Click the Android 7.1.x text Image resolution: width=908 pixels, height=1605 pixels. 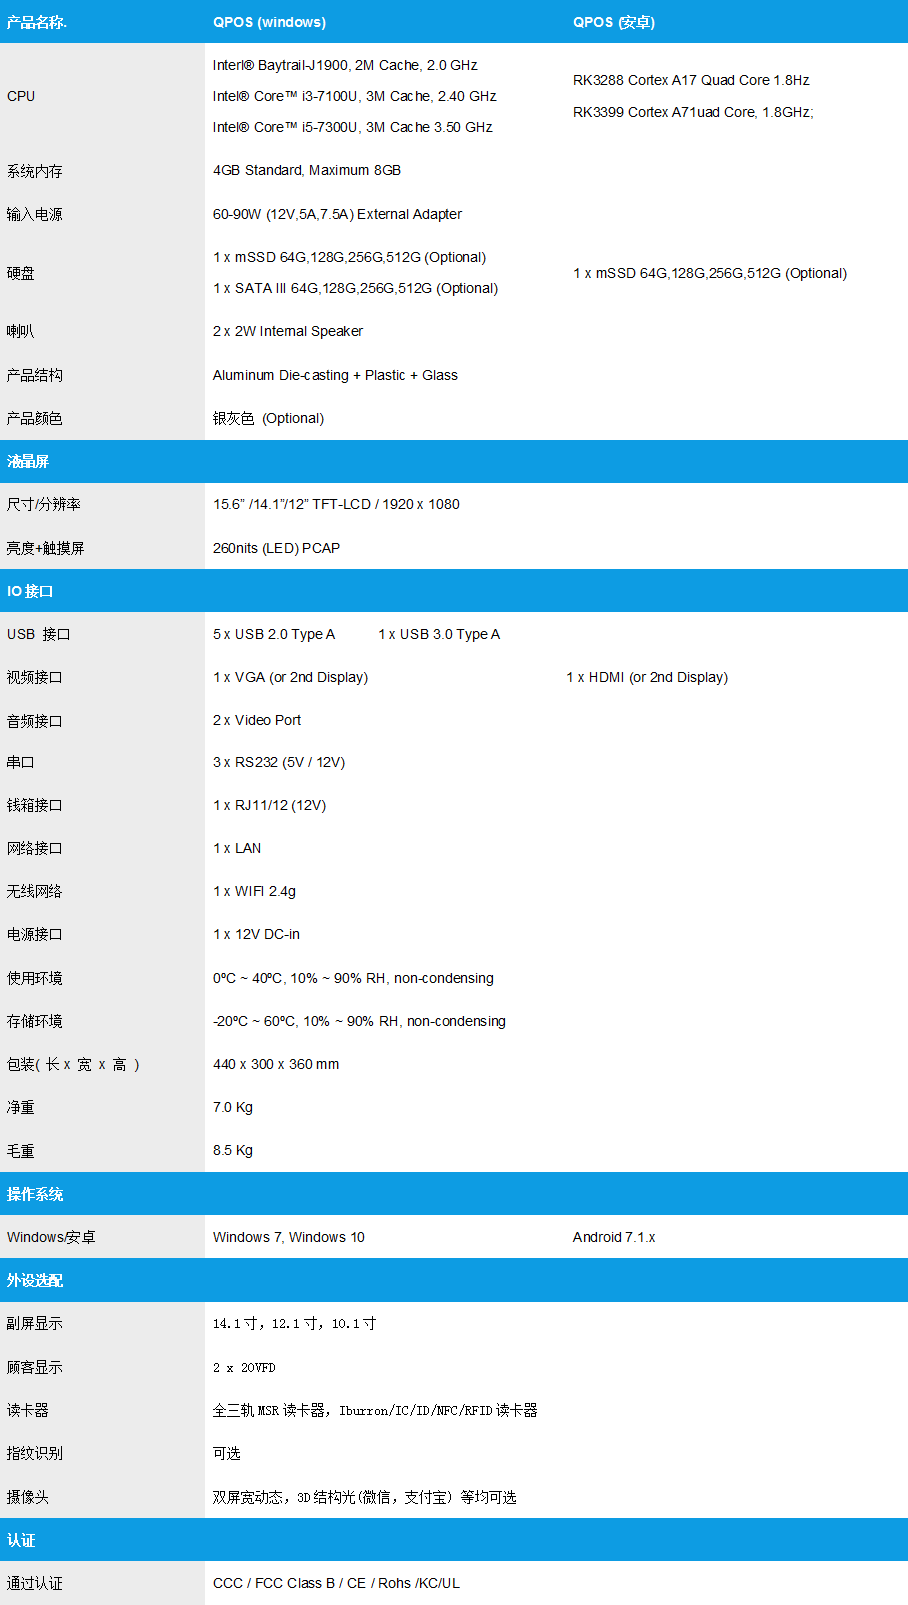pyautogui.click(x=613, y=1237)
